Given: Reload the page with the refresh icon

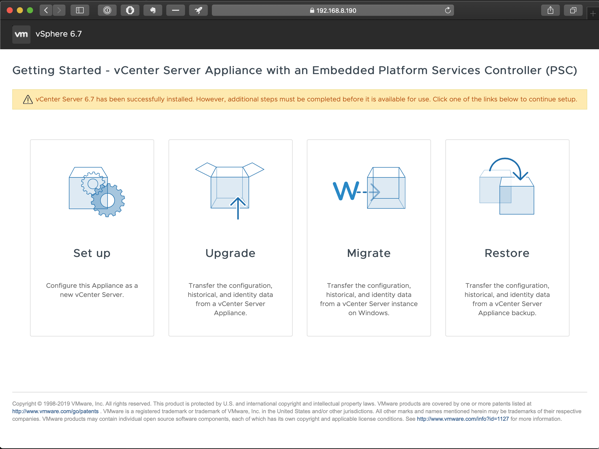Looking at the screenshot, I should [448, 10].
